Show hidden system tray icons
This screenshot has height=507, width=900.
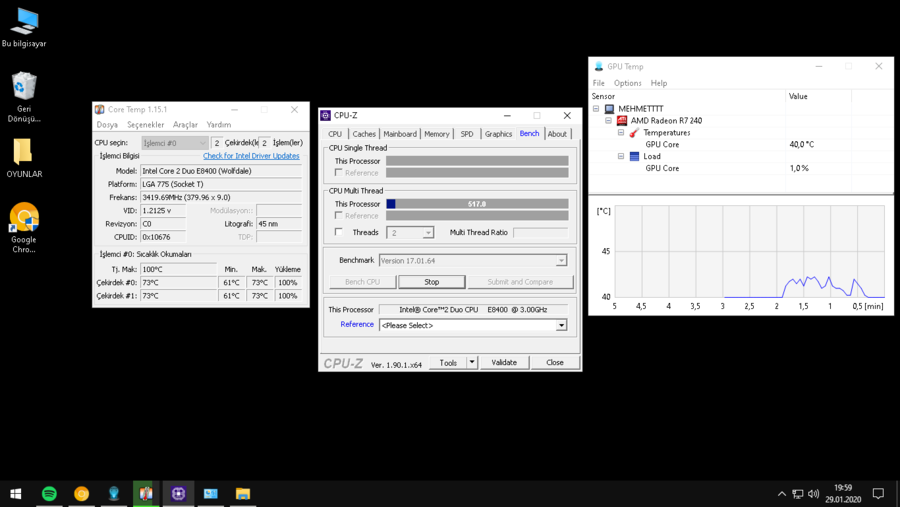tap(782, 494)
